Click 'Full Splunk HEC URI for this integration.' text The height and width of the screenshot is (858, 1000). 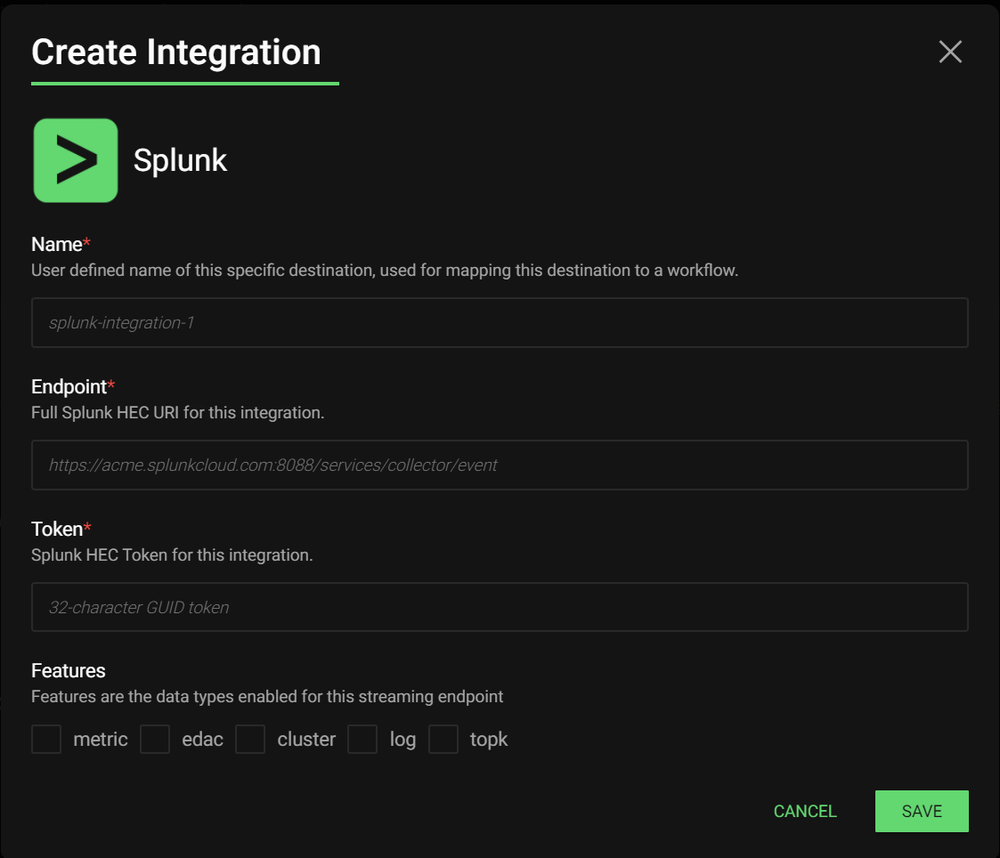178,413
